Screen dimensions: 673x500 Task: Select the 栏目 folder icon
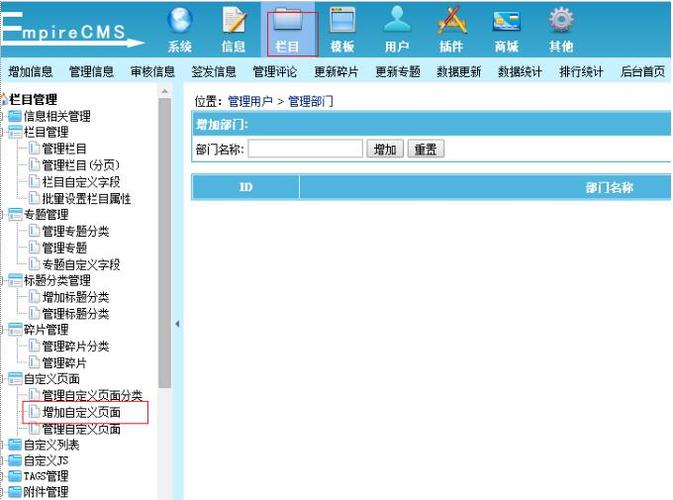pyautogui.click(x=288, y=21)
